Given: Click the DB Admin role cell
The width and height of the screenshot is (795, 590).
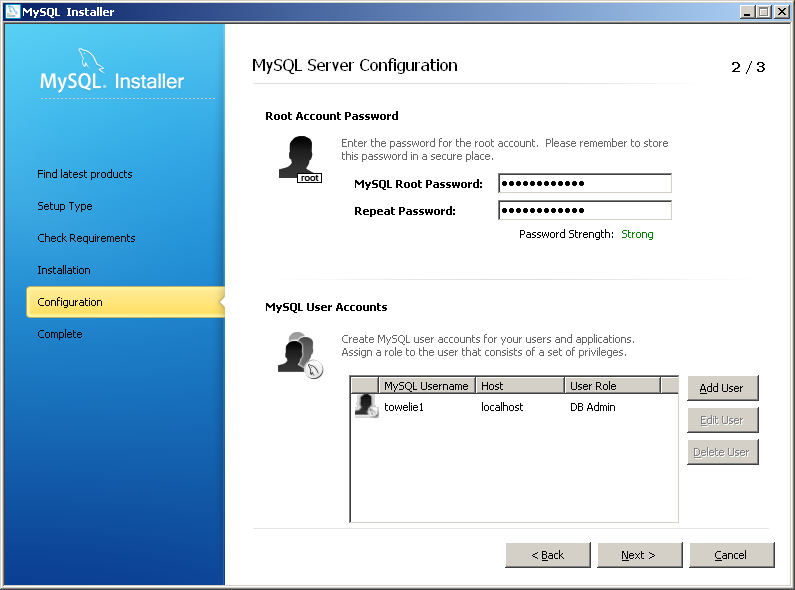Looking at the screenshot, I should (593, 407).
